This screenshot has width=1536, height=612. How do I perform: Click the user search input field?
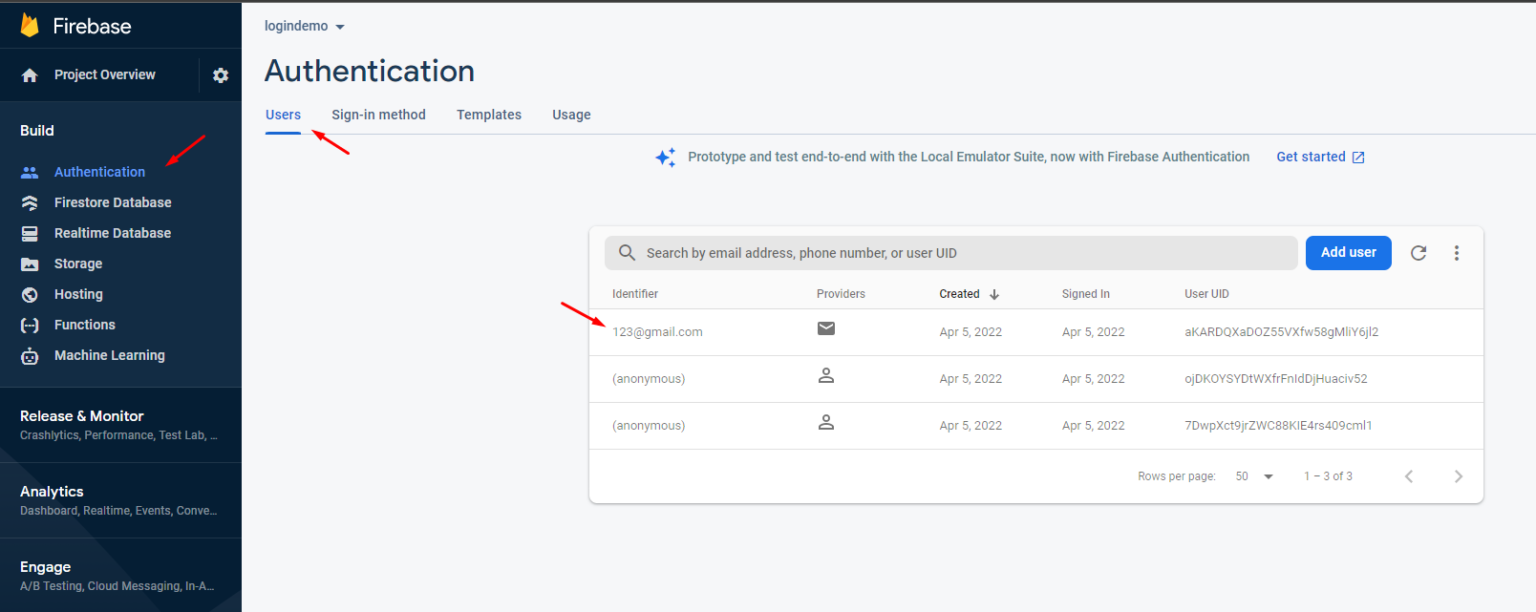pyautogui.click(x=950, y=253)
